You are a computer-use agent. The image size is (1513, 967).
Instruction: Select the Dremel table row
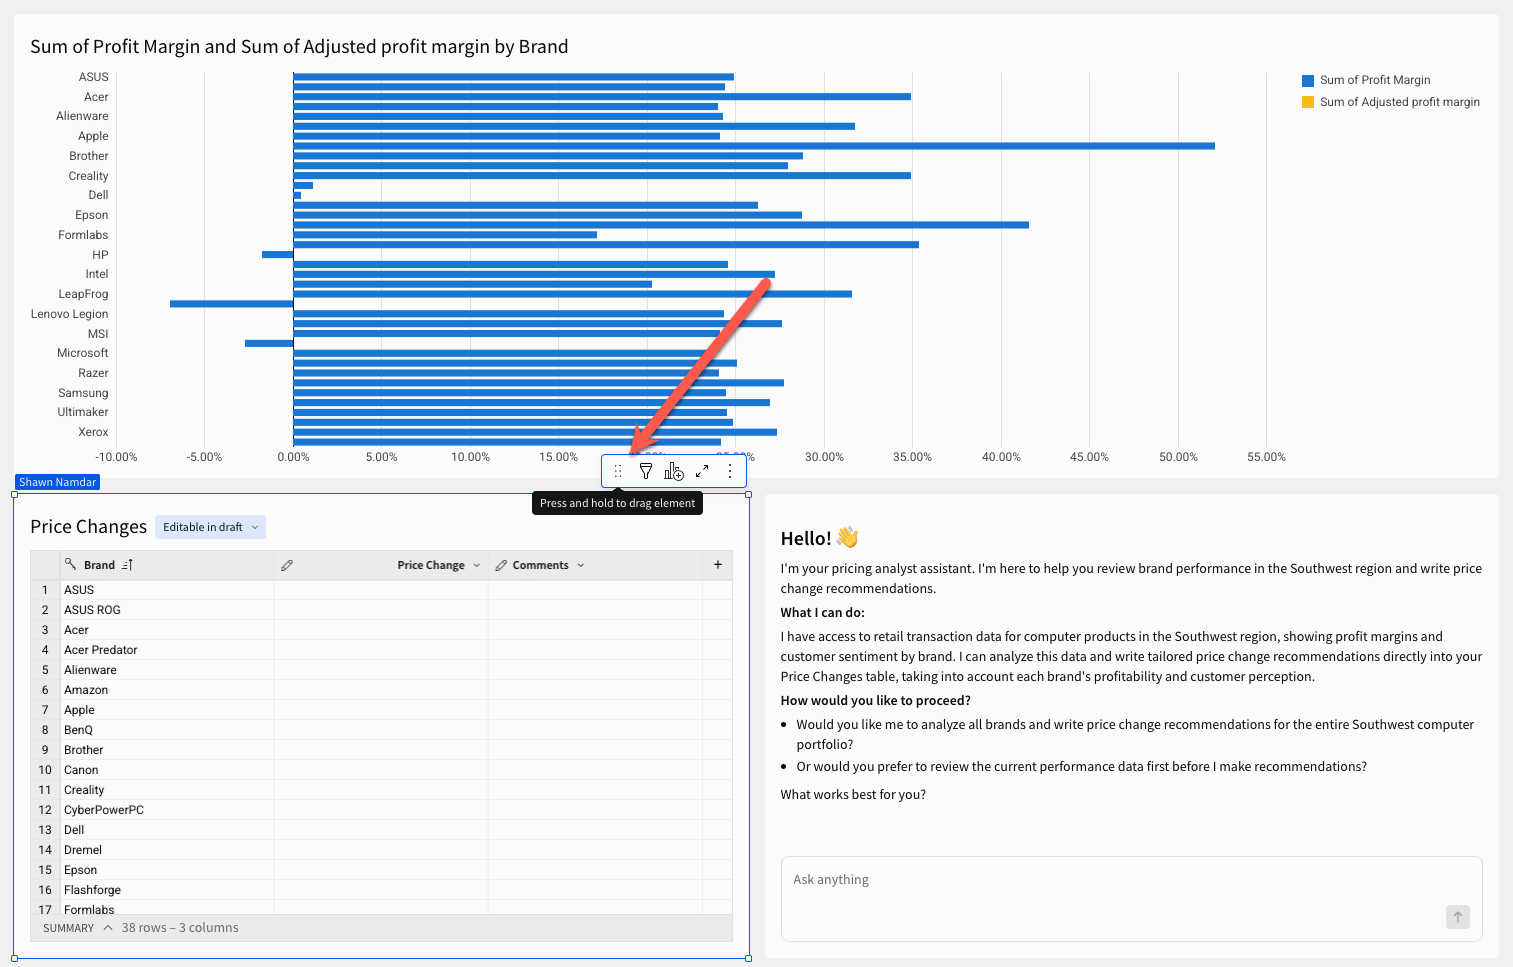point(381,850)
